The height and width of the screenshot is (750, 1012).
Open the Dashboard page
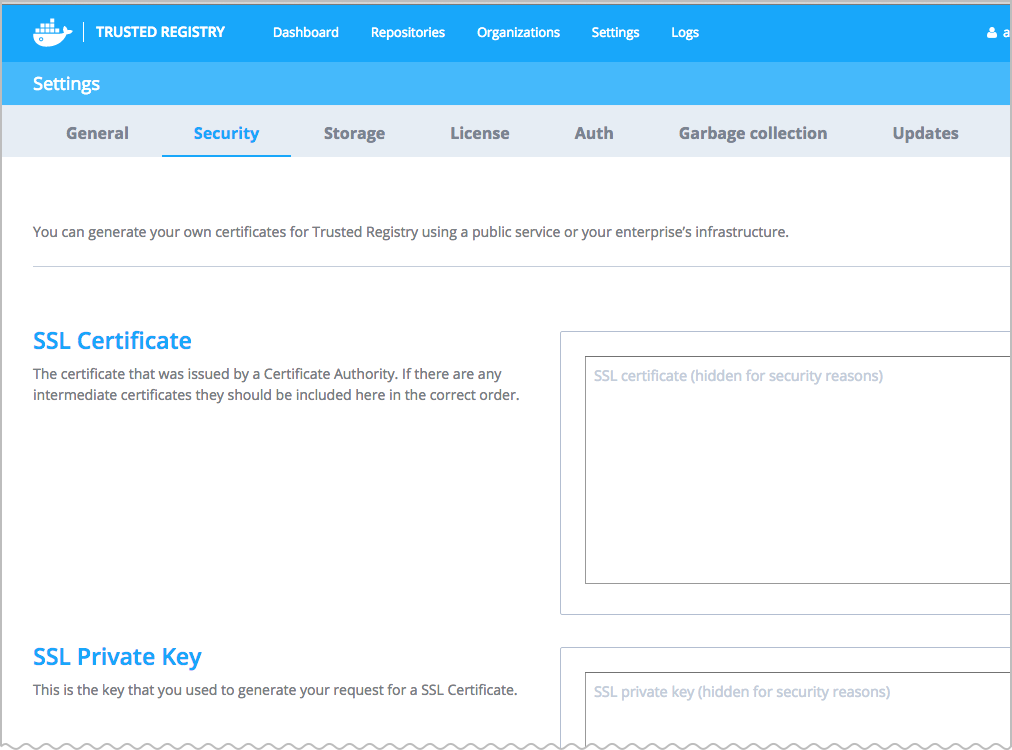click(305, 32)
